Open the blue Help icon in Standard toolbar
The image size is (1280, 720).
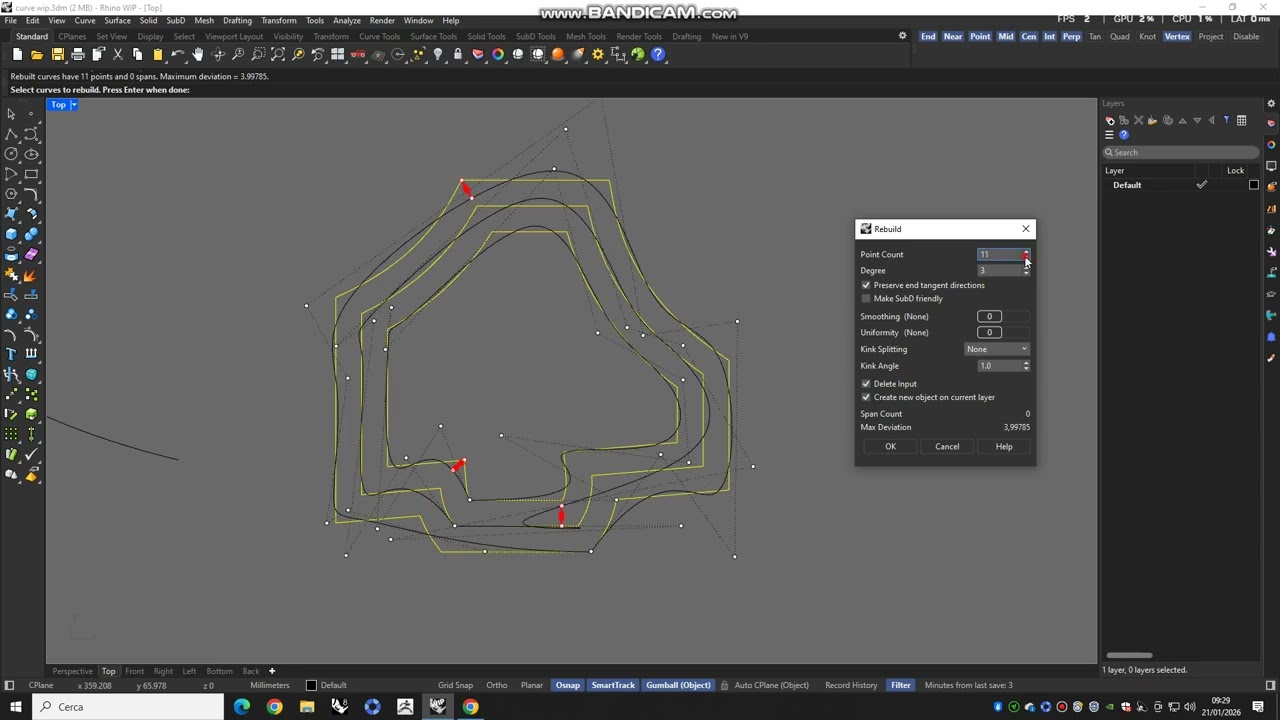tap(658, 55)
